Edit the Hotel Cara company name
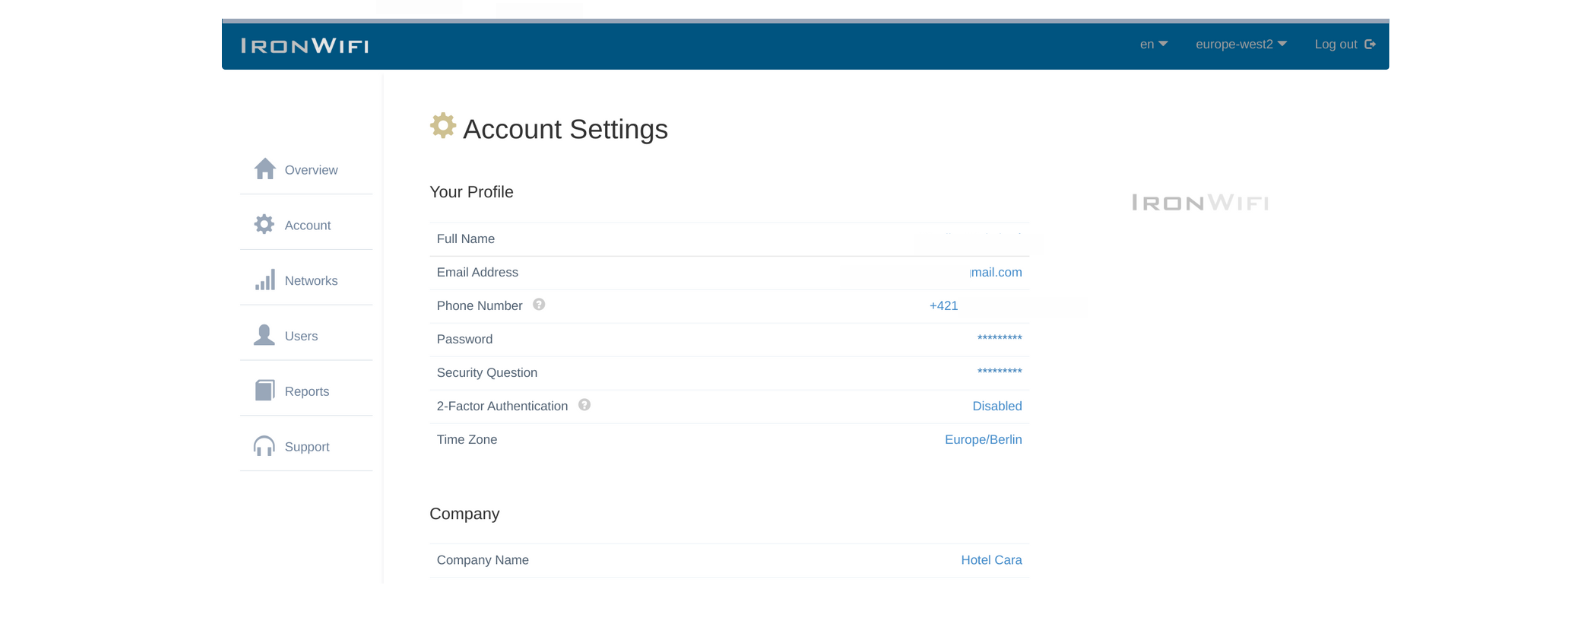1587x620 pixels. [x=991, y=560]
